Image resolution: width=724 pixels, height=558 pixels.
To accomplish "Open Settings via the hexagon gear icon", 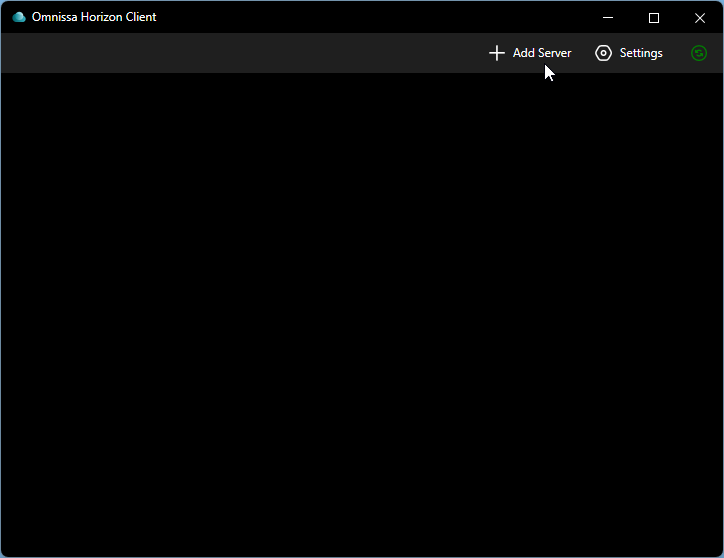I will 603,53.
